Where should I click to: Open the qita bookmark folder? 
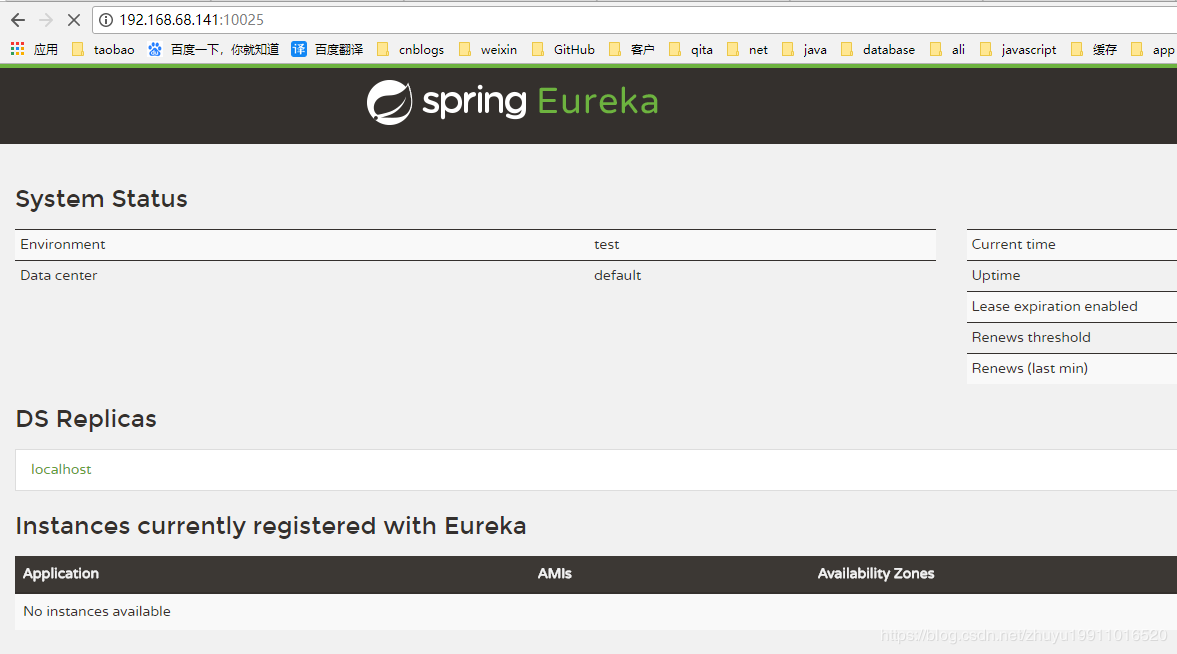click(x=691, y=50)
